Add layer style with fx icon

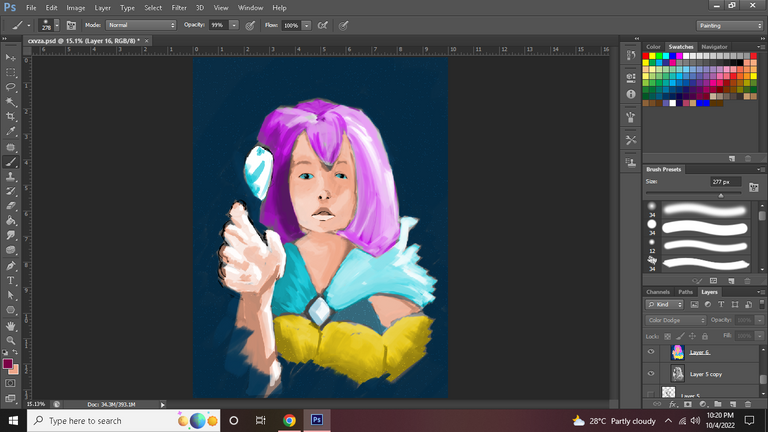[x=672, y=404]
